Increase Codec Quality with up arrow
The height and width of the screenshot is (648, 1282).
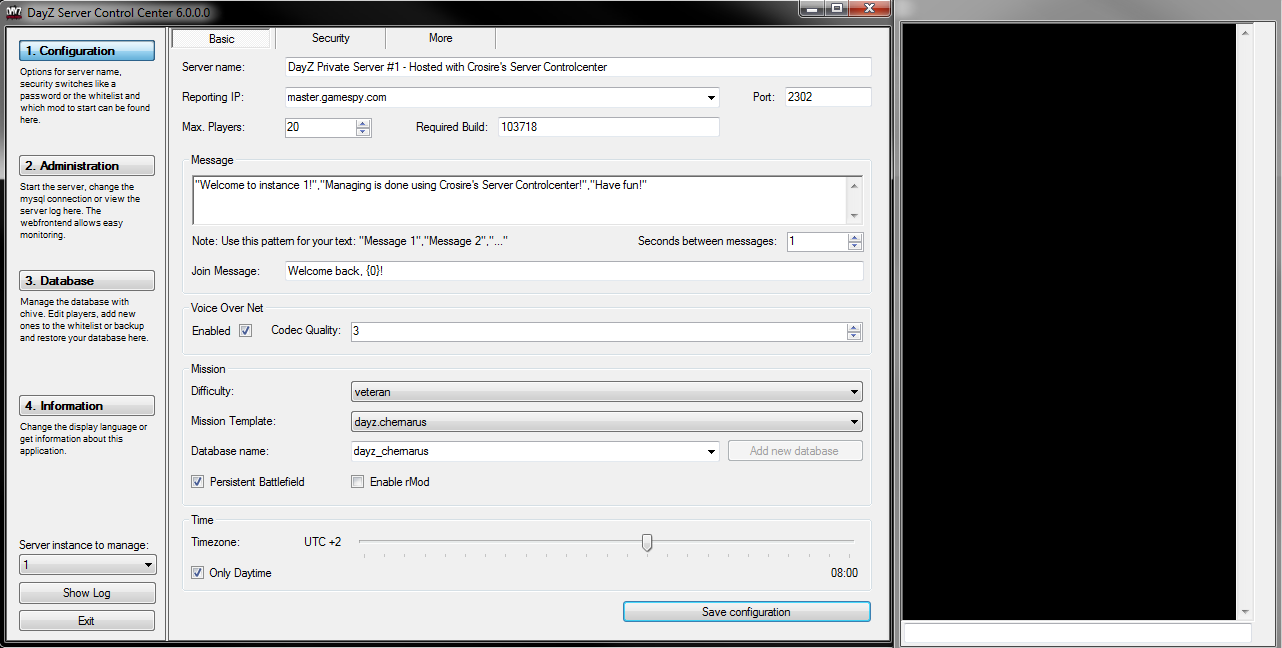point(854,327)
